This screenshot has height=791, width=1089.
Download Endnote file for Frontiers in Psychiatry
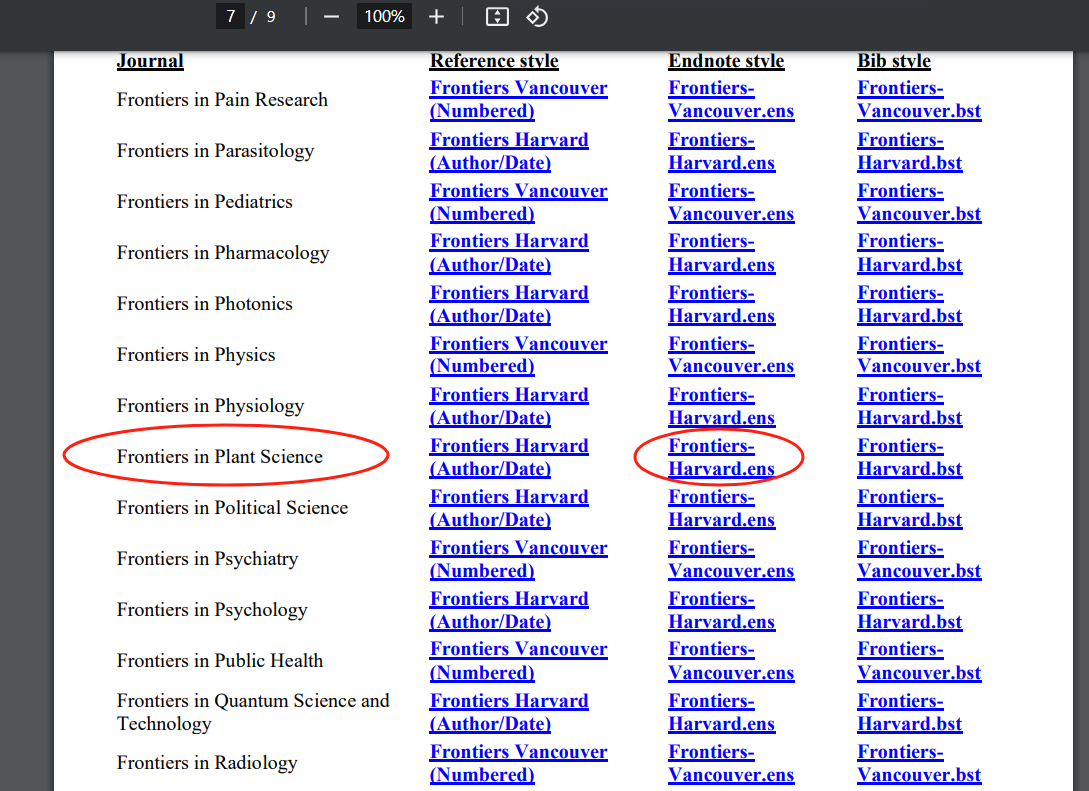pos(731,559)
